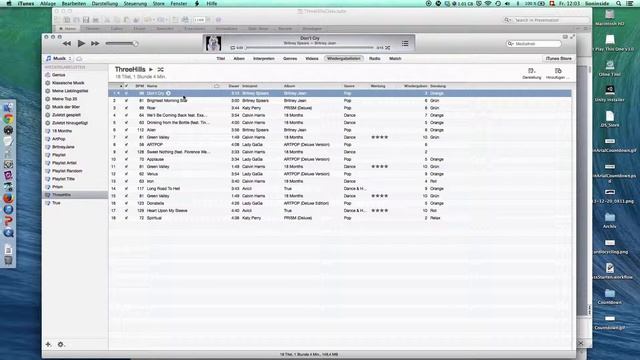640x360 pixels.
Task: Click Firefox icon in the Dock
Action: point(8,198)
